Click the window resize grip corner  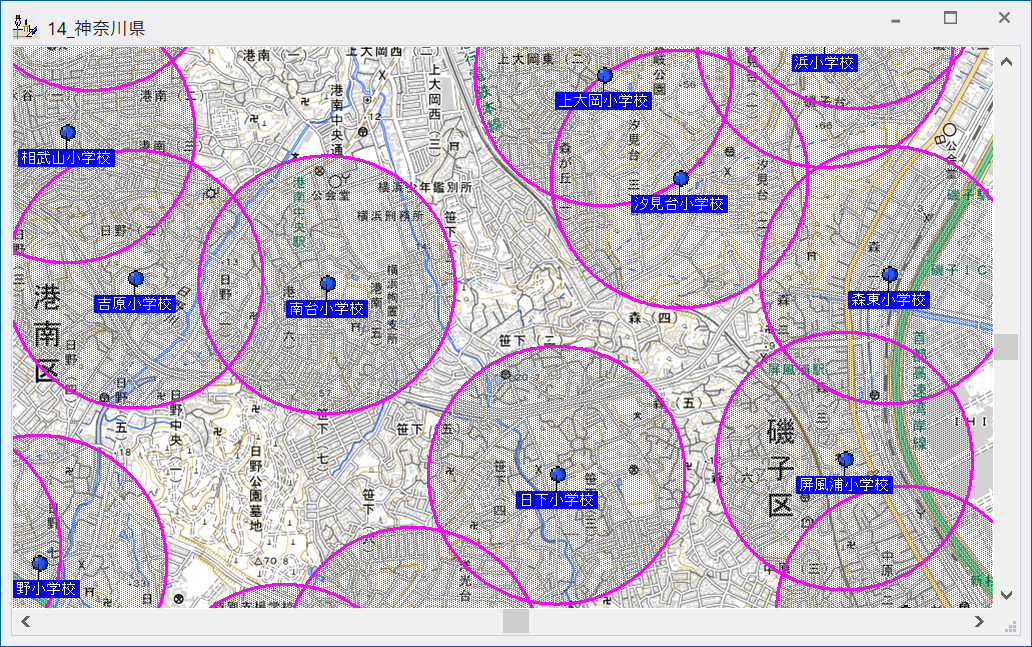1011,627
